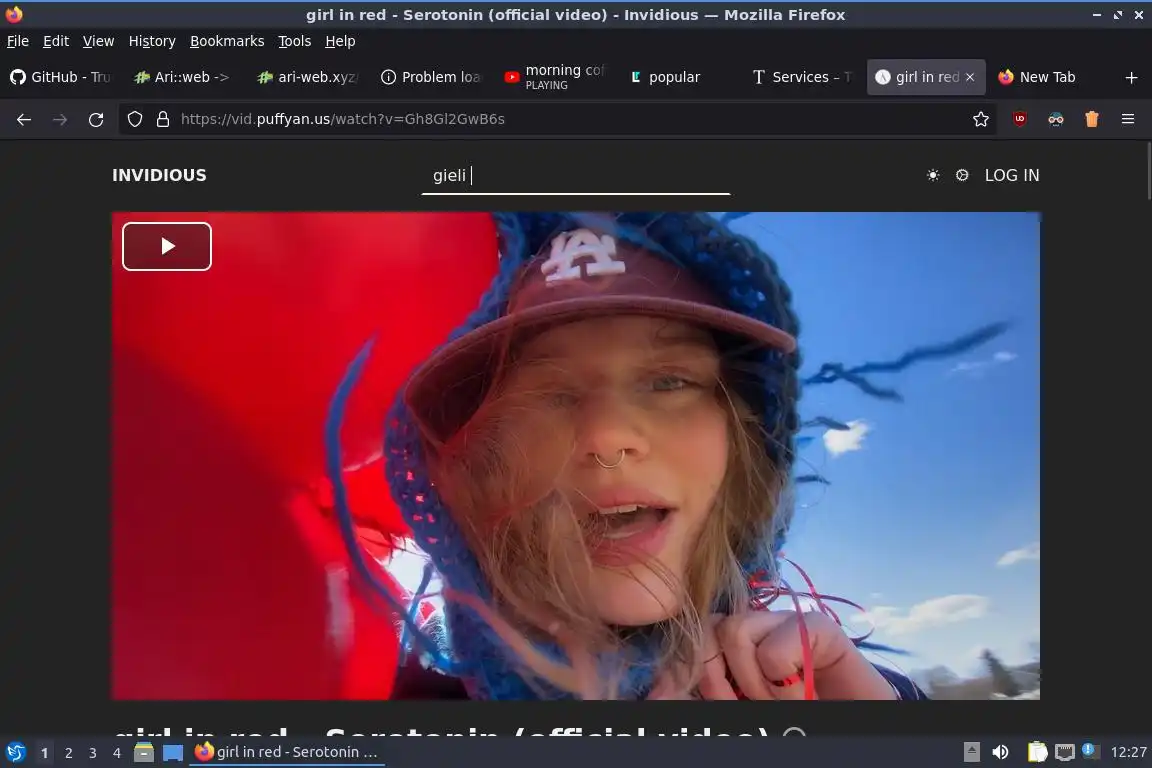Screen dimensions: 1152x768
Task: Go back with the browser back arrow
Action: coord(24,119)
